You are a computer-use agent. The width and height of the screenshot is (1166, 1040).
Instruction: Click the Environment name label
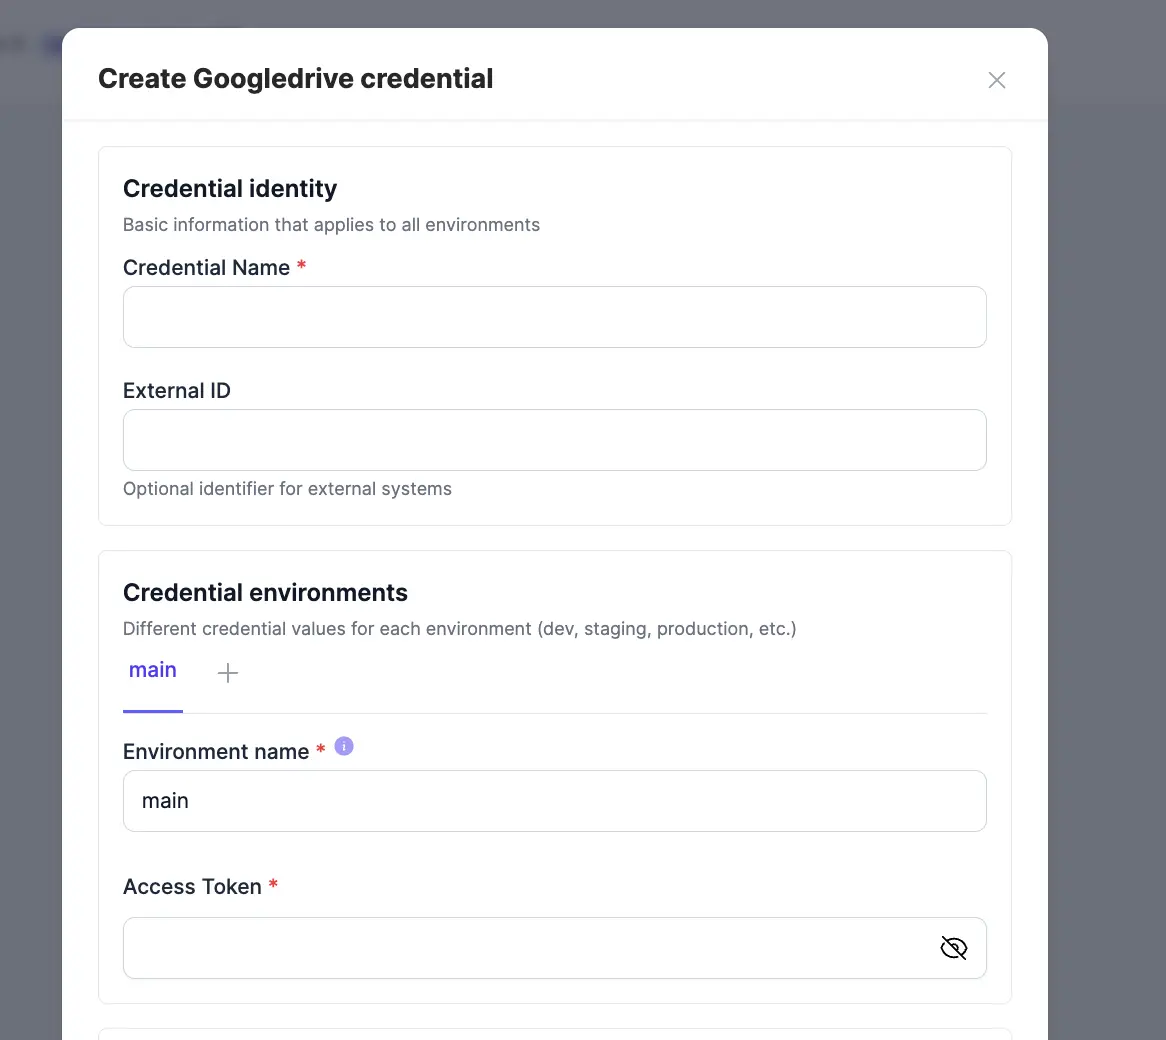[x=216, y=752]
